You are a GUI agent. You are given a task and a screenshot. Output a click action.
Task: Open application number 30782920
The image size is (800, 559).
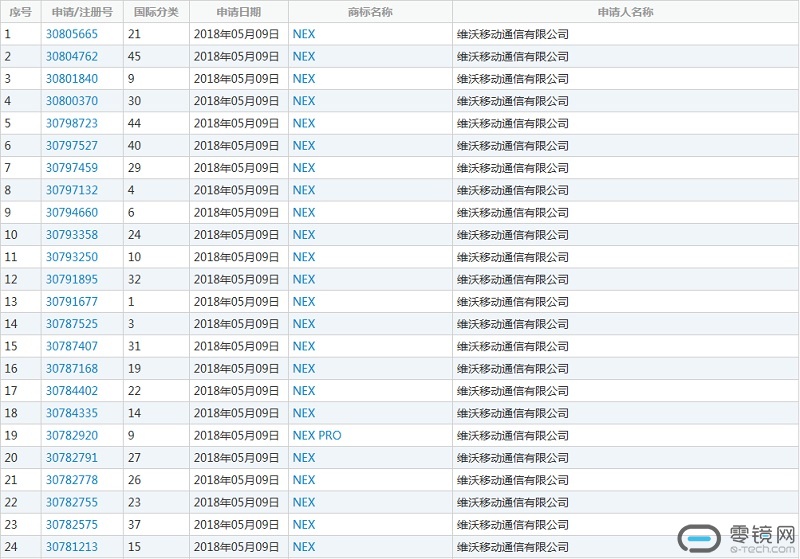(71, 436)
